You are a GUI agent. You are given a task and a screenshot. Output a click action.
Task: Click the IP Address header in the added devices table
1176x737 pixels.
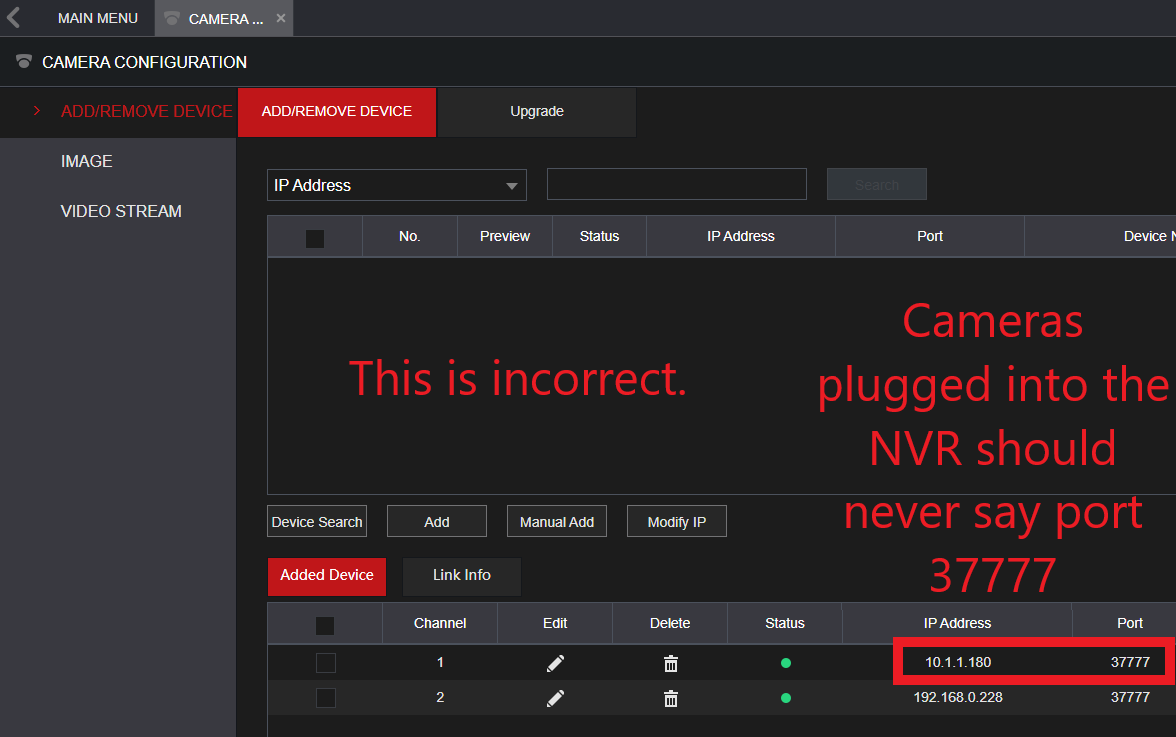tap(957, 623)
